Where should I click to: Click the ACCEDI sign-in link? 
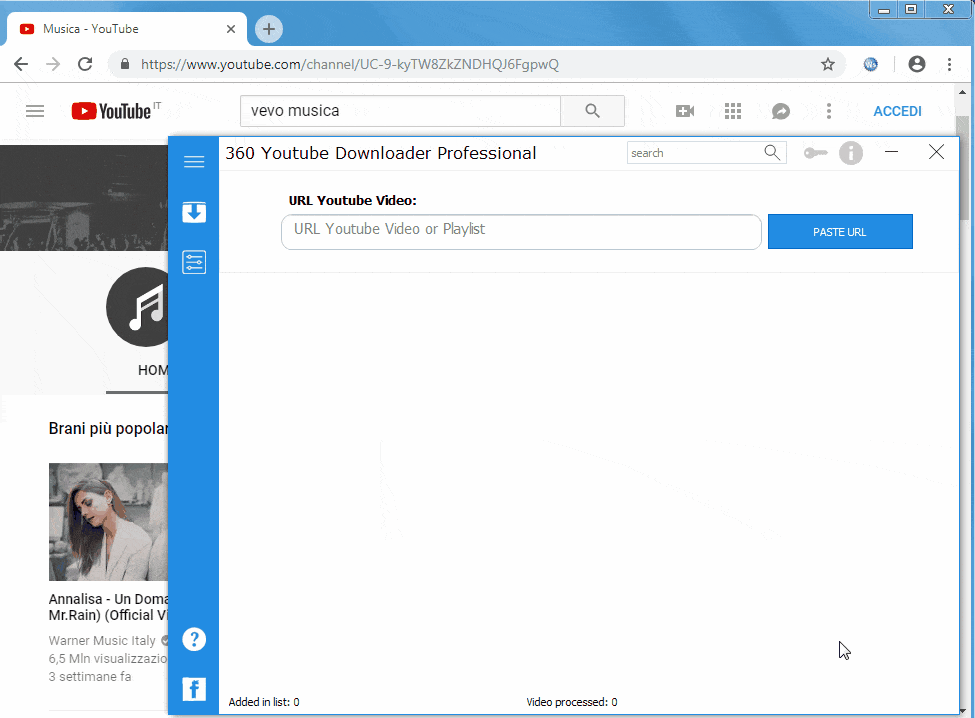(x=897, y=111)
